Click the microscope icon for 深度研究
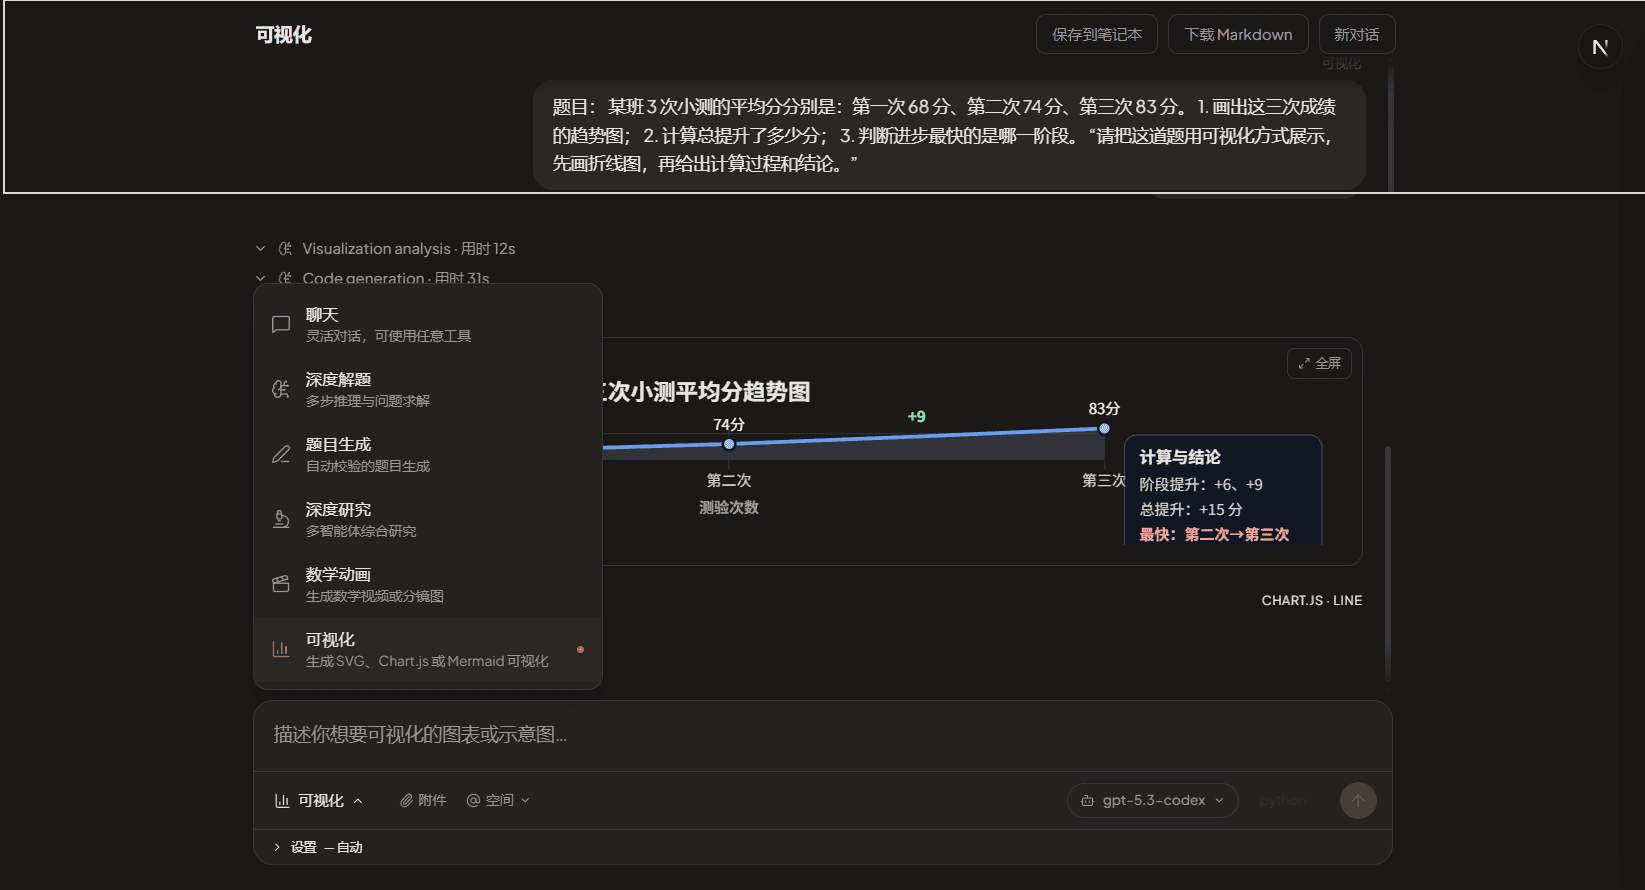The width and height of the screenshot is (1645, 890). tap(281, 519)
